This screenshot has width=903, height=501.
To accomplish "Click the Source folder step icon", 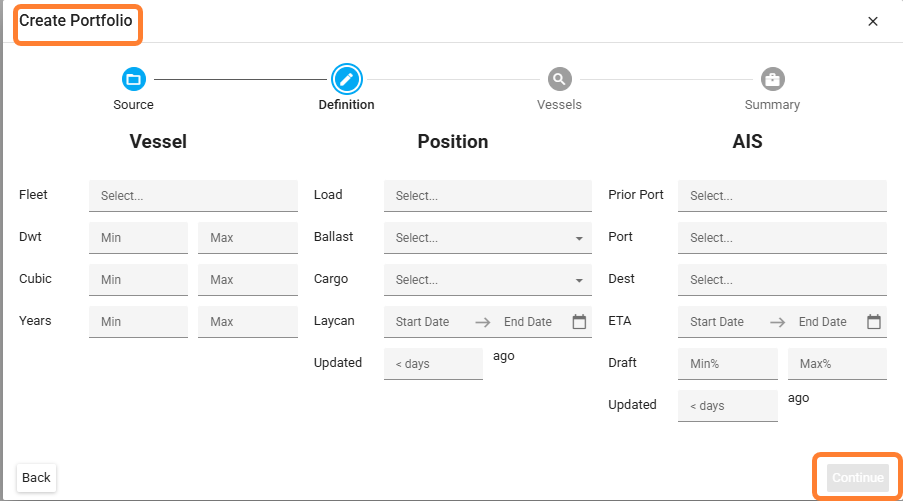I will (133, 79).
